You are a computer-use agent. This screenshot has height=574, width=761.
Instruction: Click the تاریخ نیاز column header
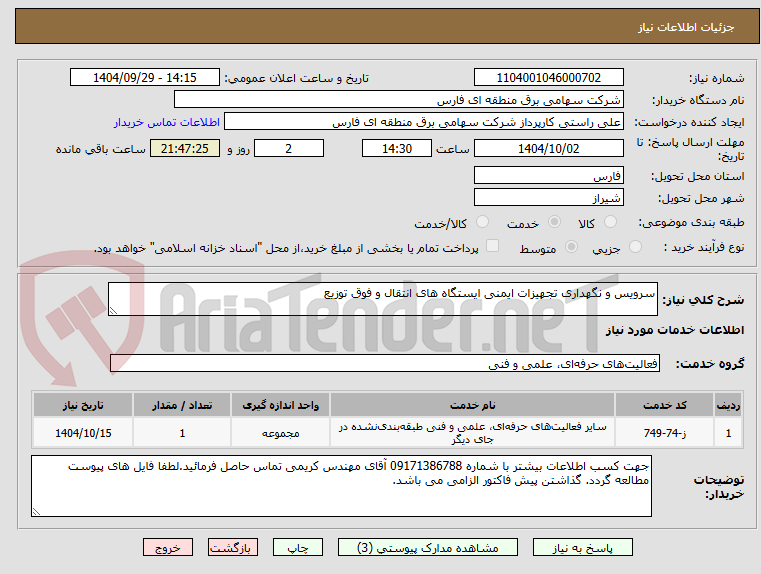[83, 405]
